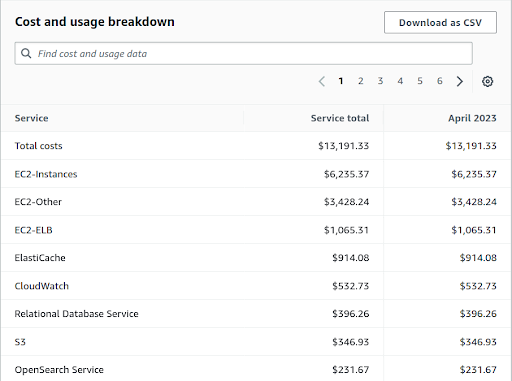Image resolution: width=512 pixels, height=381 pixels.
Task: Go to next page with right chevron
Action: tap(460, 81)
